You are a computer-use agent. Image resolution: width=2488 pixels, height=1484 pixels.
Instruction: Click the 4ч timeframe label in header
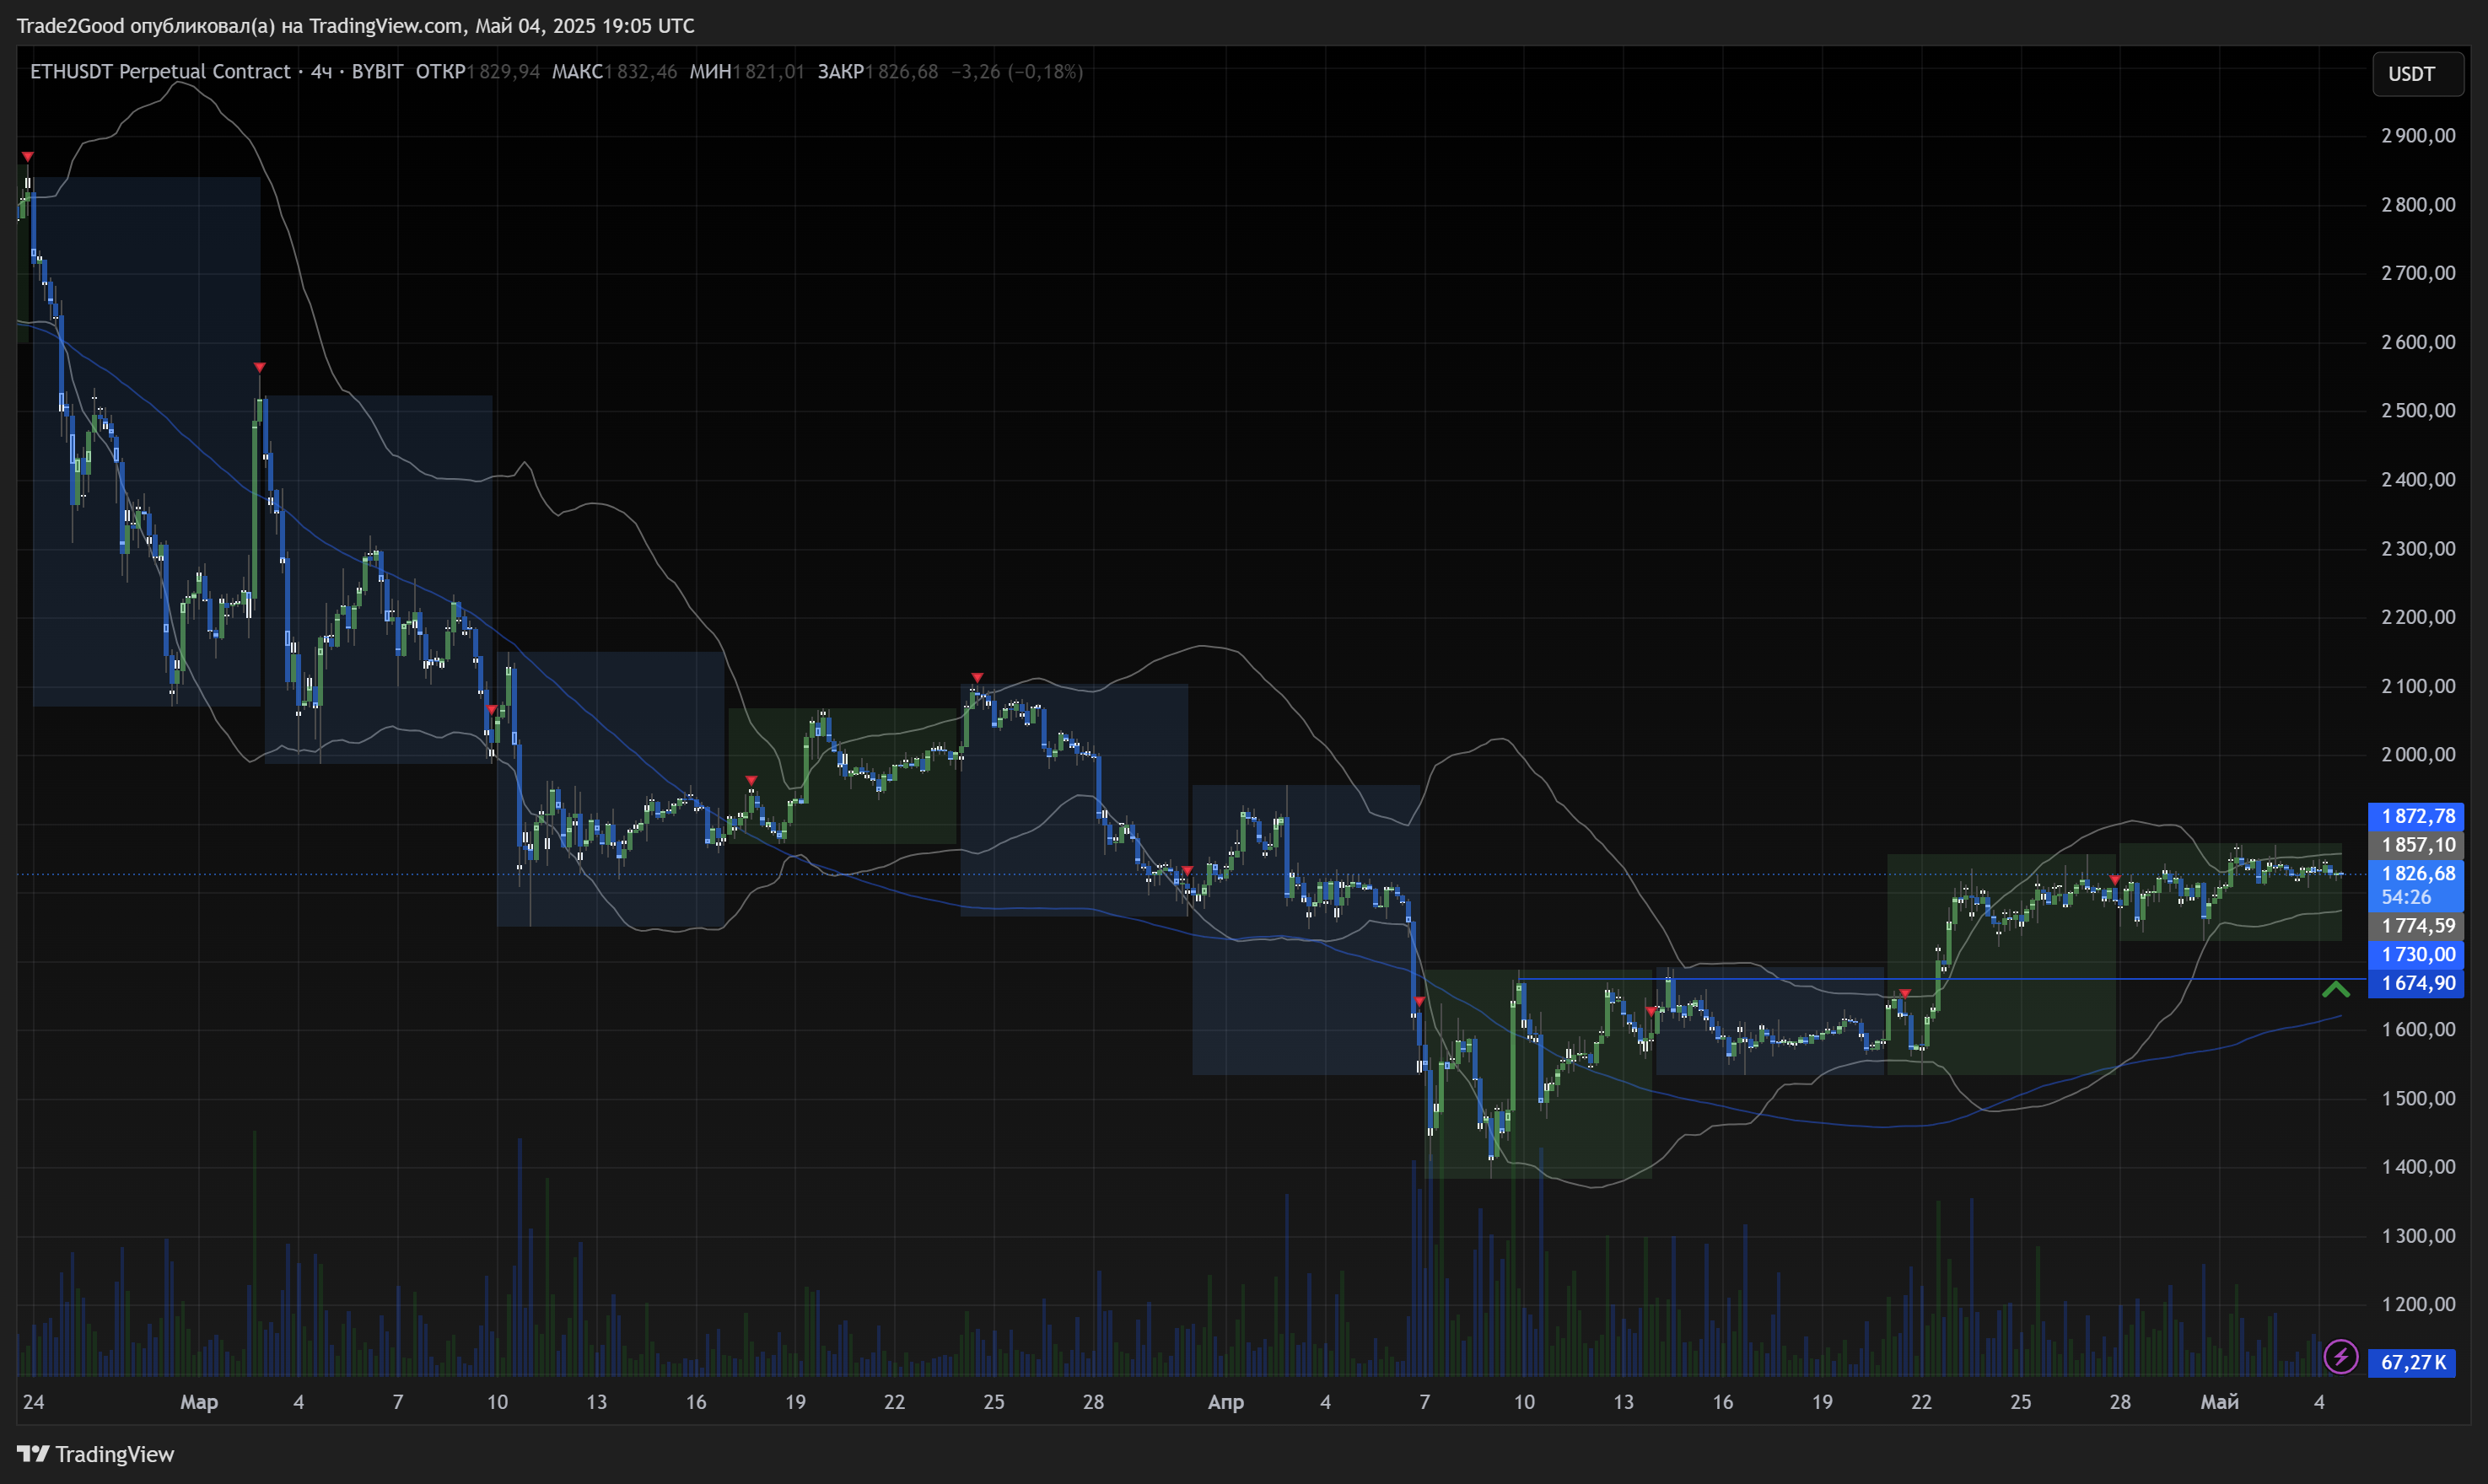tap(321, 71)
